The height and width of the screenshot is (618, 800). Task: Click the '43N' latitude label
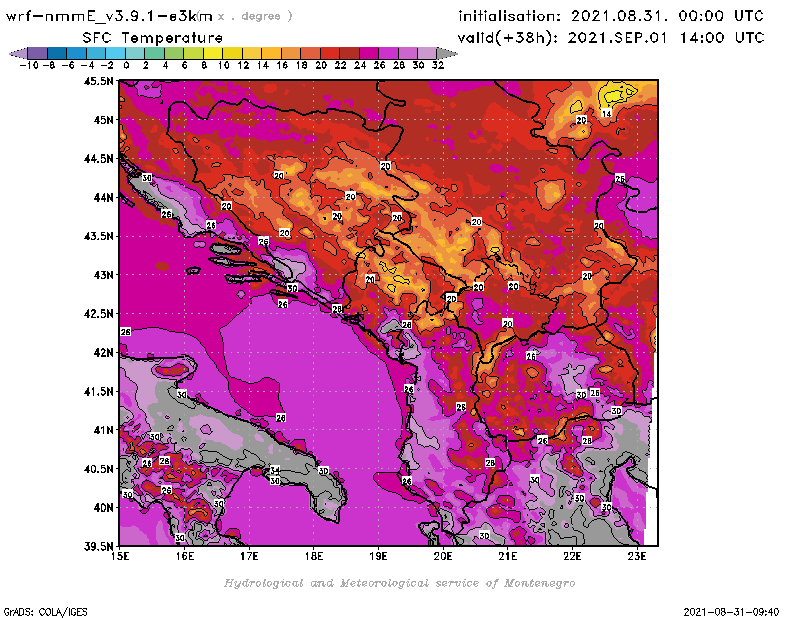[x=103, y=275]
